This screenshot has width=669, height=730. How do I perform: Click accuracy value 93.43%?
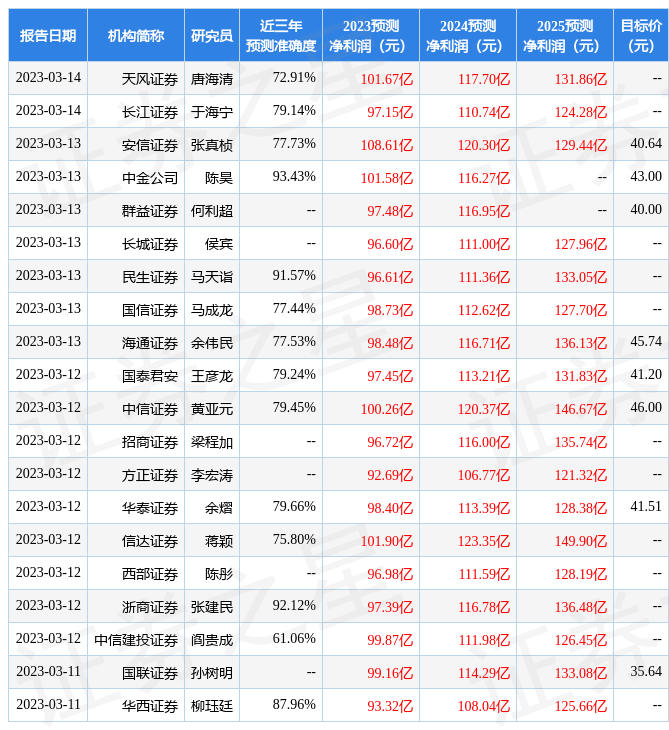[294, 176]
